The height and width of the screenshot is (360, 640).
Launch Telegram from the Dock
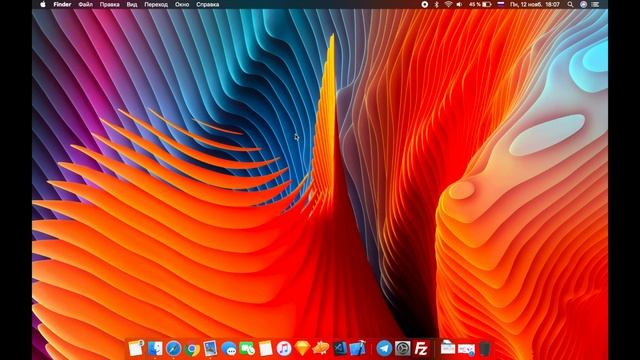[x=384, y=349]
